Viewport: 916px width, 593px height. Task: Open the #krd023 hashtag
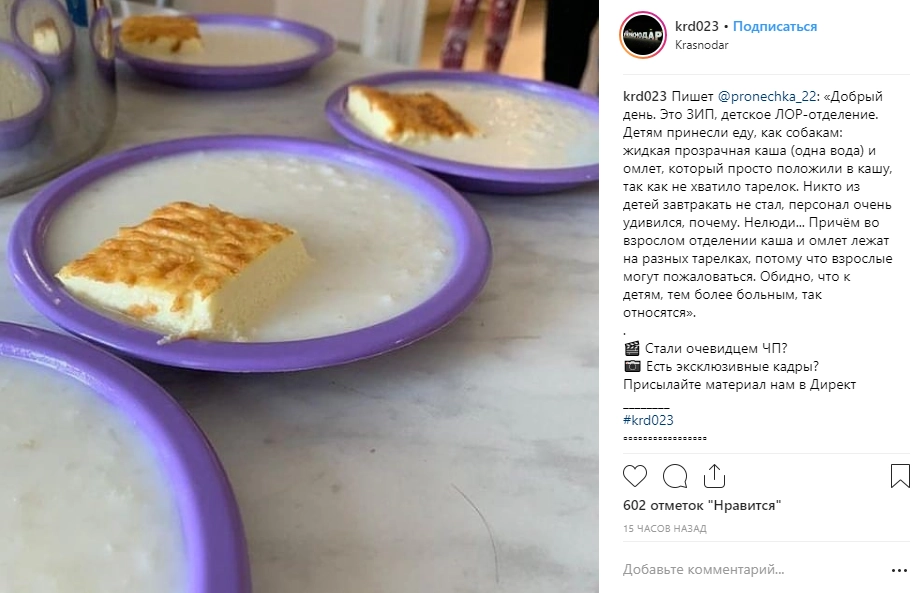tap(648, 420)
